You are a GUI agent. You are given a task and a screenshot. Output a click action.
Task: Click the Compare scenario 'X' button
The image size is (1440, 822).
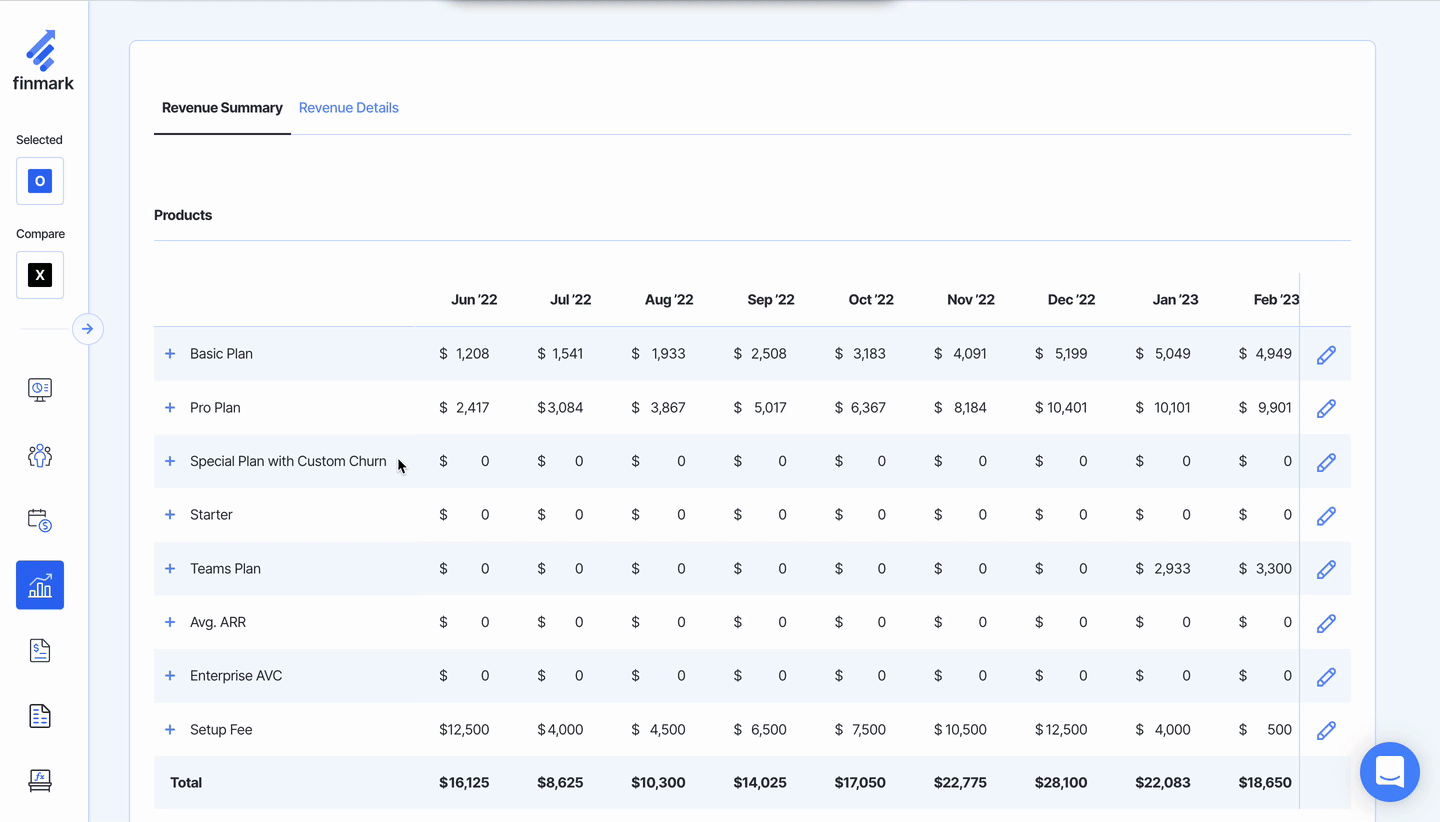point(40,275)
